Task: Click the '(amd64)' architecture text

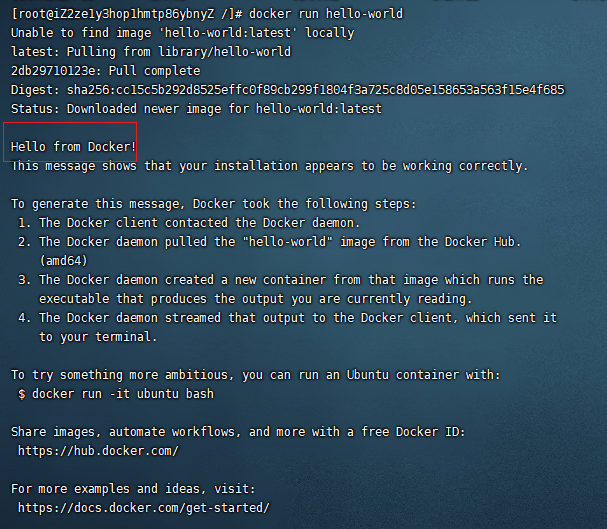Action: 64,261
